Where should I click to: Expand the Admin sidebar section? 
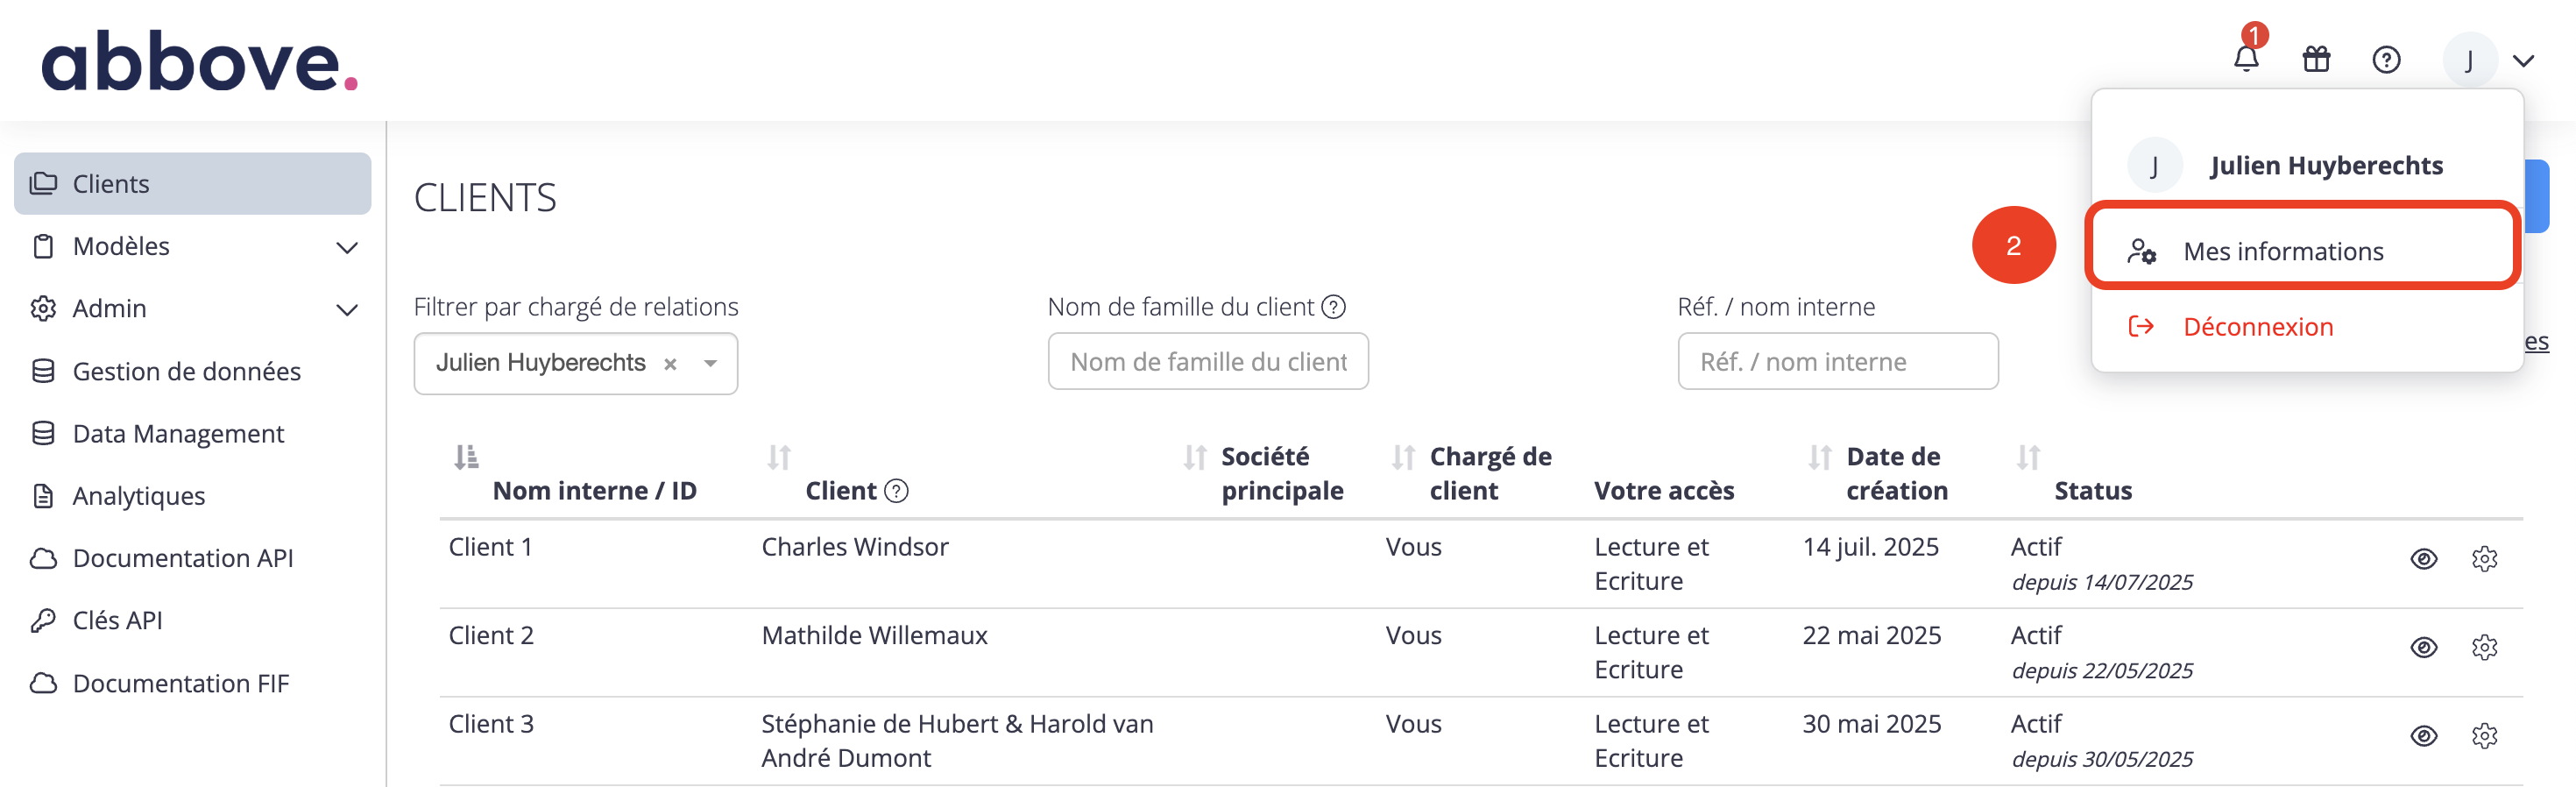[346, 309]
